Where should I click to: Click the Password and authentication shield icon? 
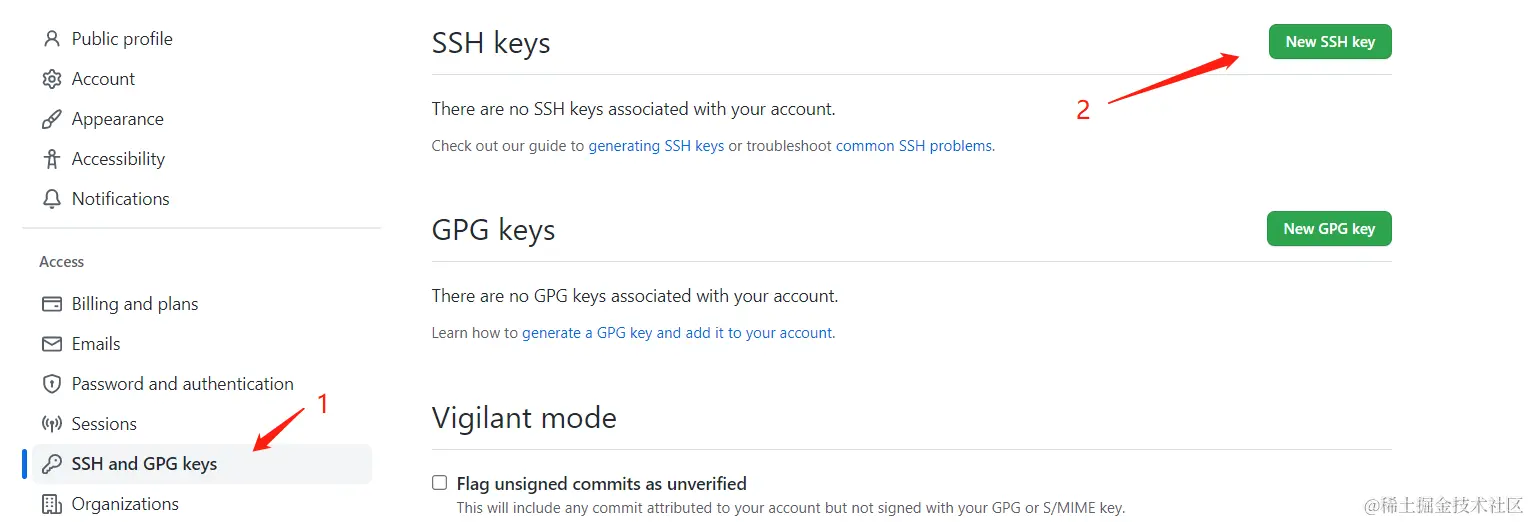[51, 384]
